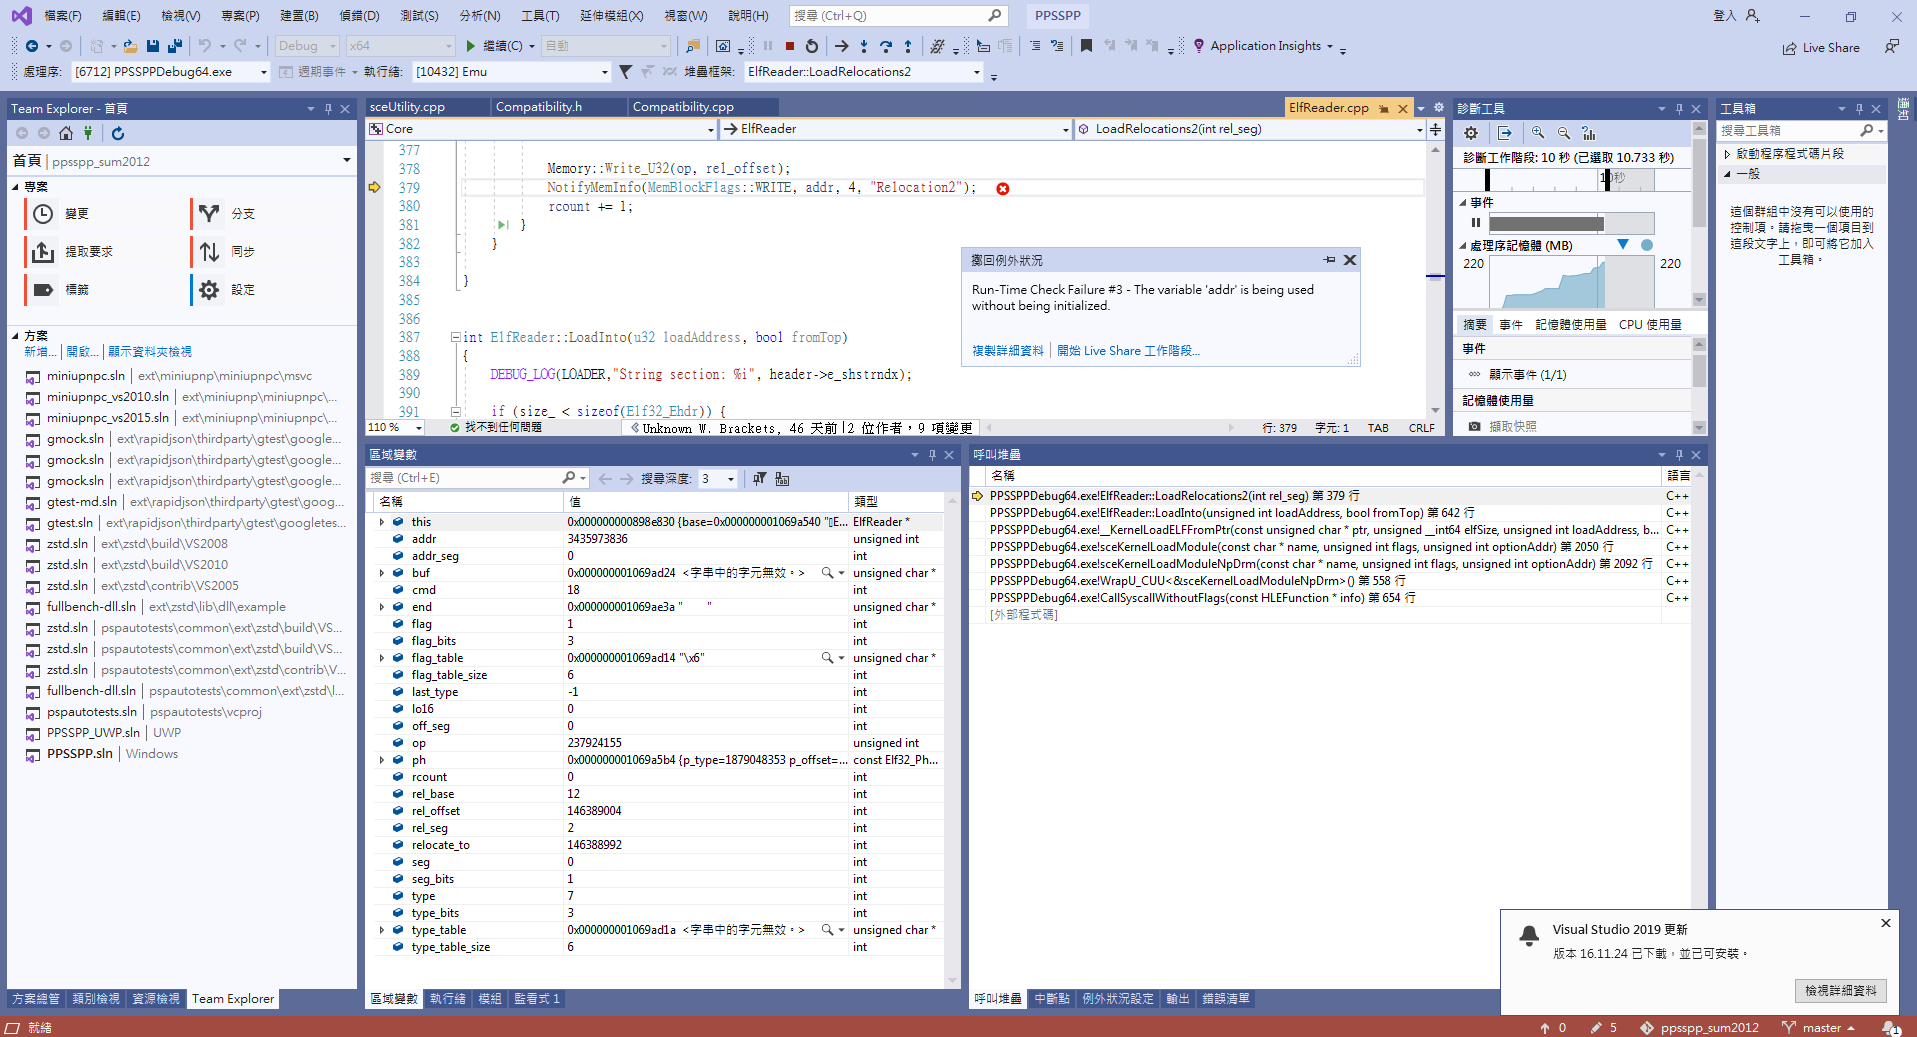The width and height of the screenshot is (1917, 1037).
Task: Click the editor split window icon
Action: tap(1436, 129)
